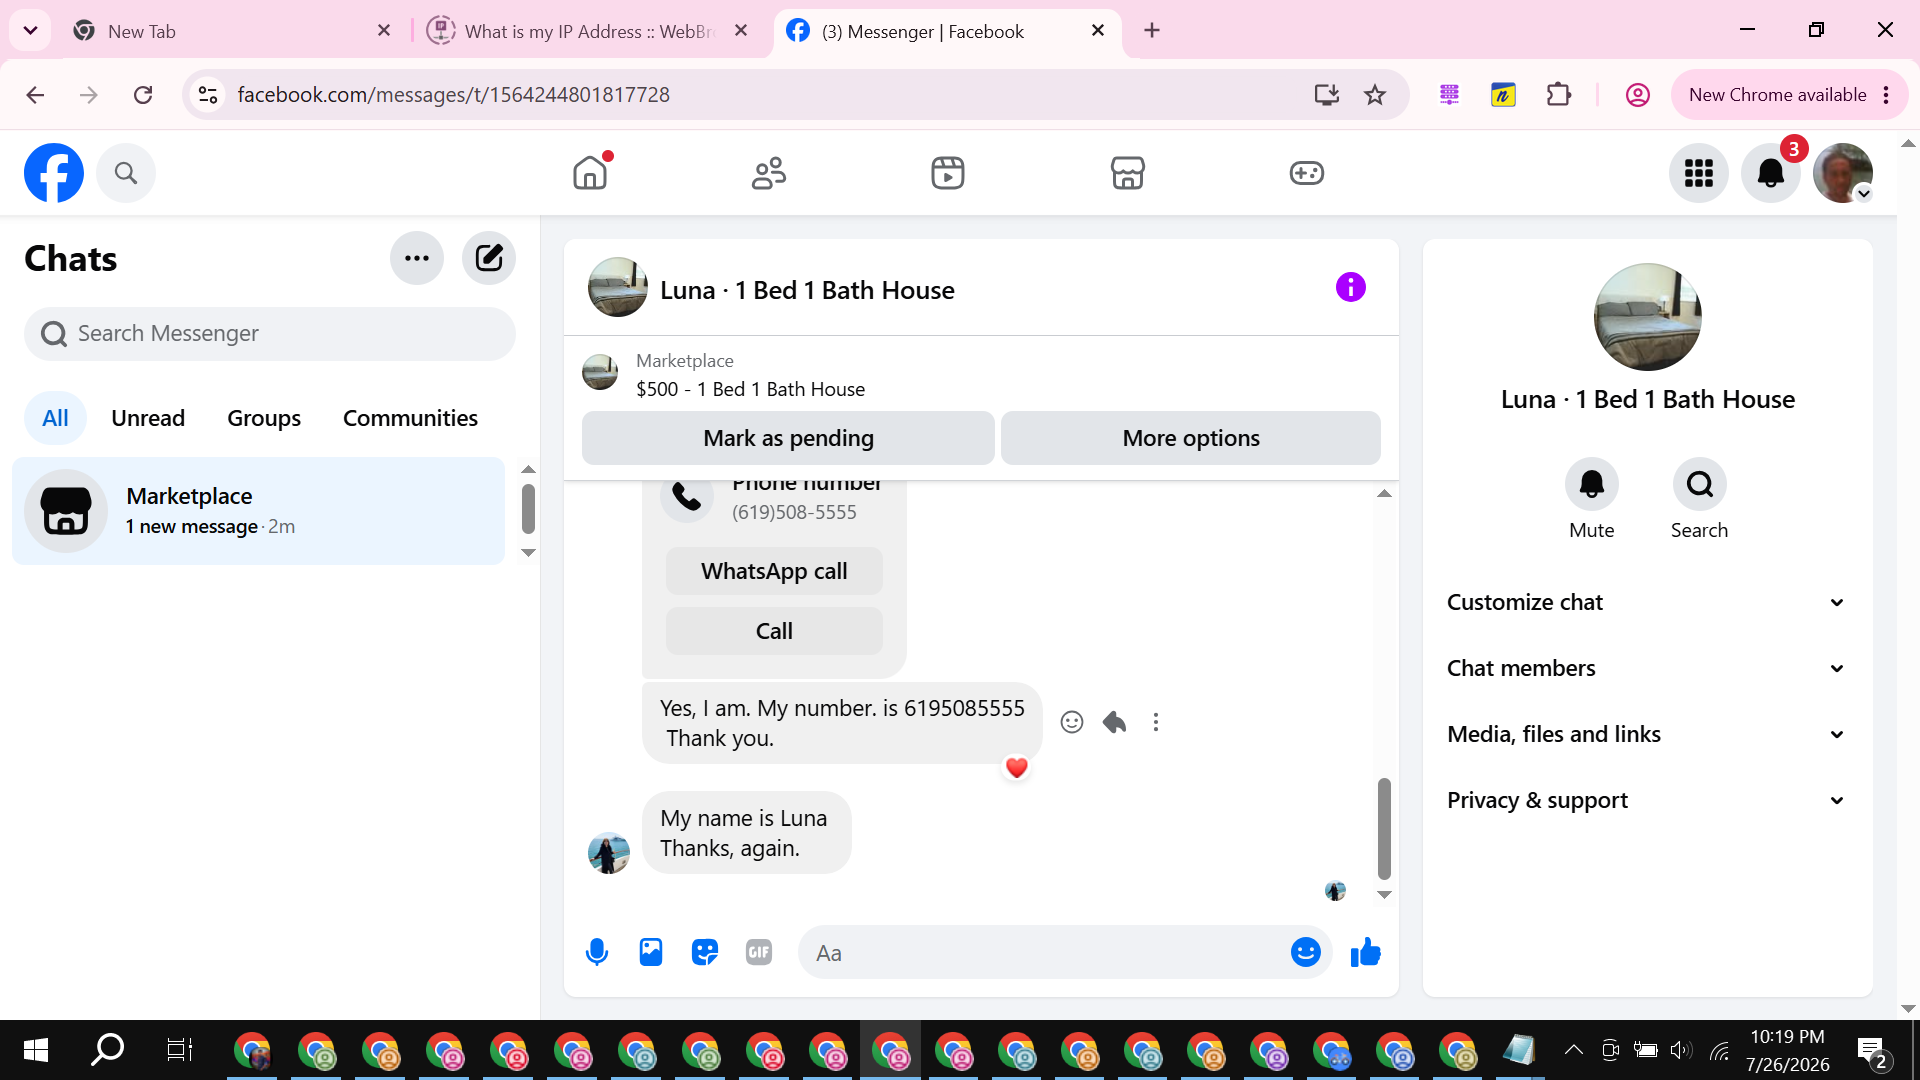Switch to the Communities filter
1920x1080 pixels.
pos(410,418)
